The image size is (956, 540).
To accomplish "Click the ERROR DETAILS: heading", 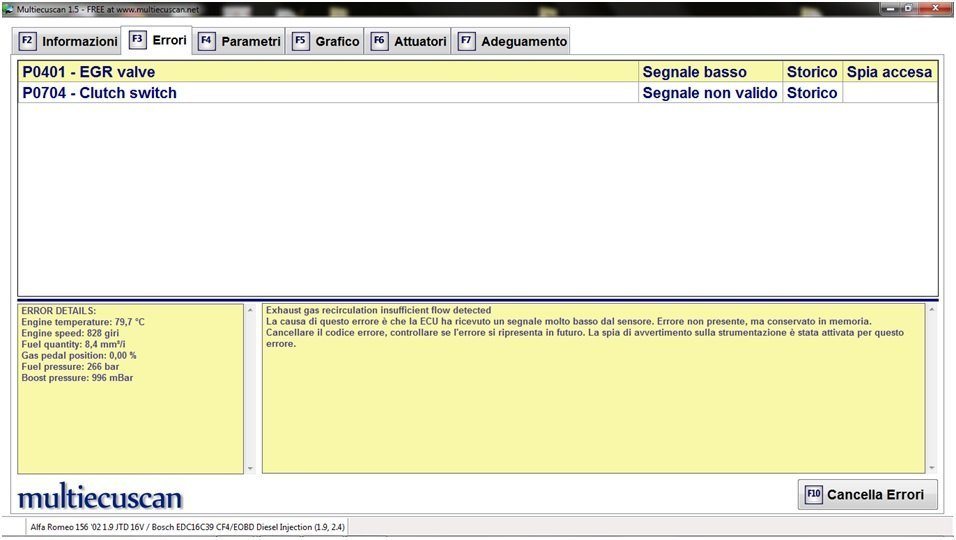I will [59, 311].
